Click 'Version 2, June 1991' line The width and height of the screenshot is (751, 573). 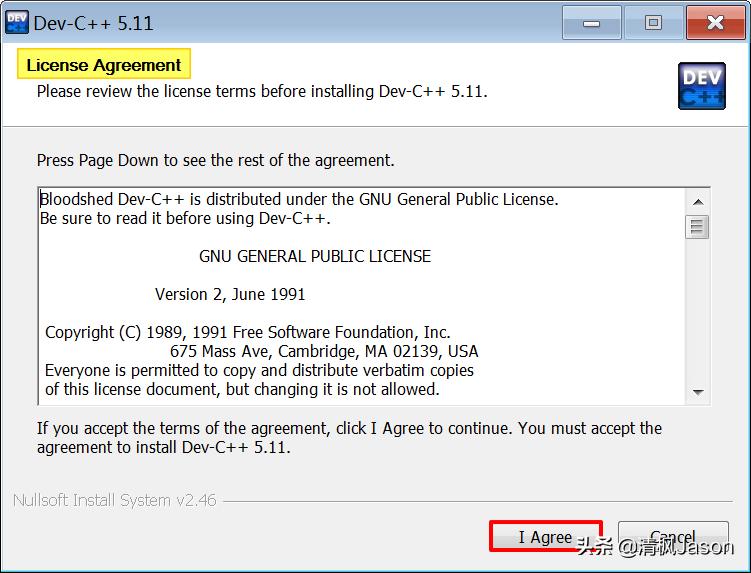point(230,294)
